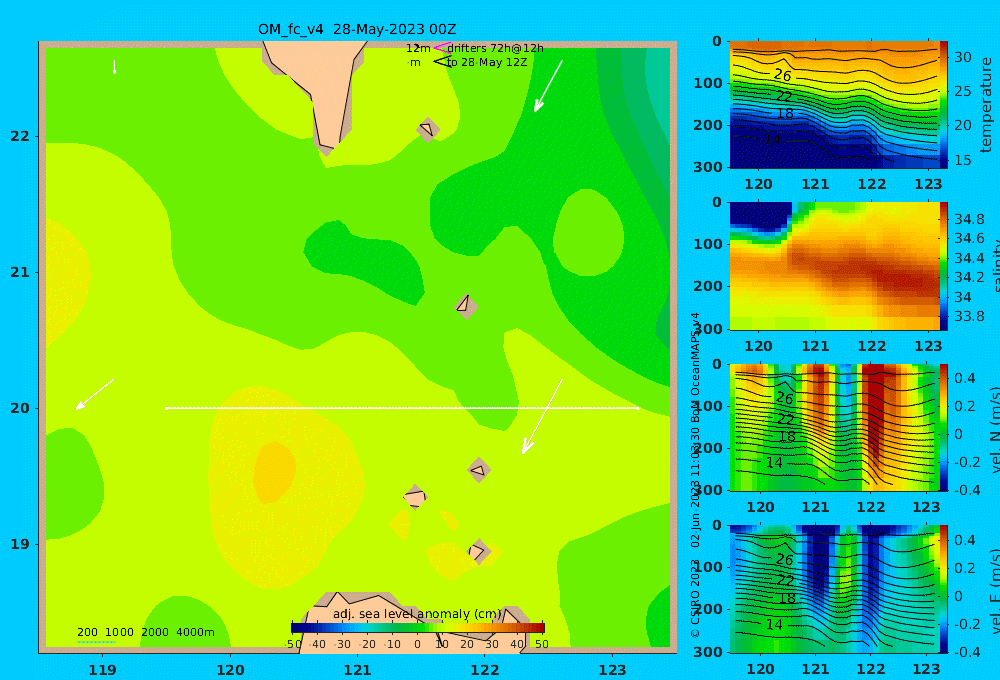Click the '26' isotherm label in temperature plot
This screenshot has width=1000, height=680.
pos(783,75)
